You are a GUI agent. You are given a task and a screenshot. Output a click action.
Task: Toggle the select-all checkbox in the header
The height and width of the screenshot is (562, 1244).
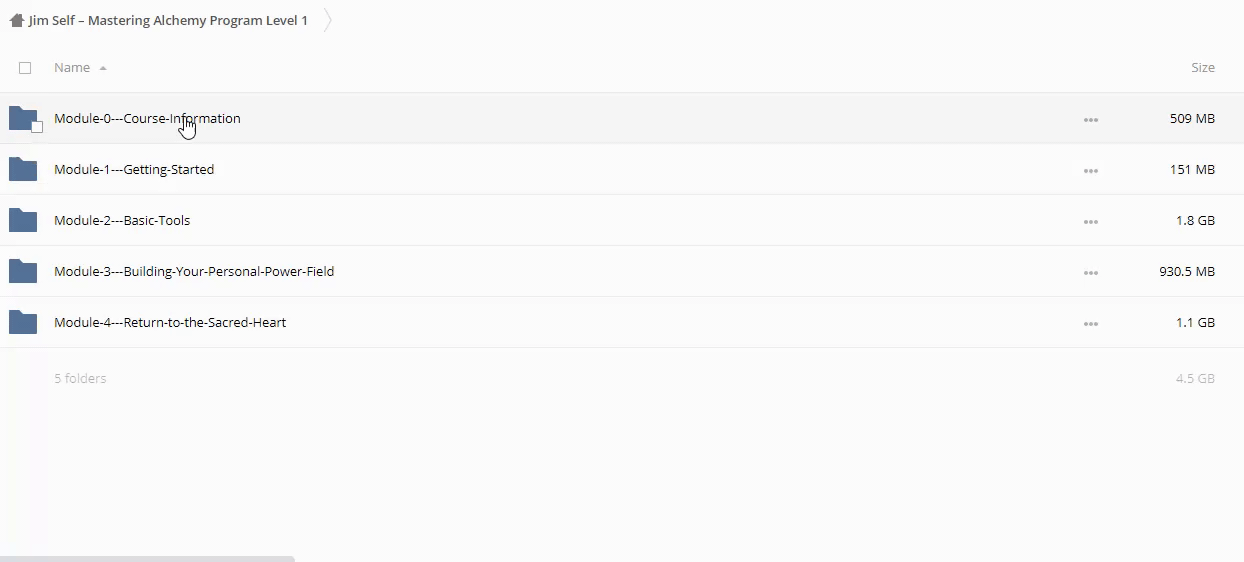(x=25, y=68)
